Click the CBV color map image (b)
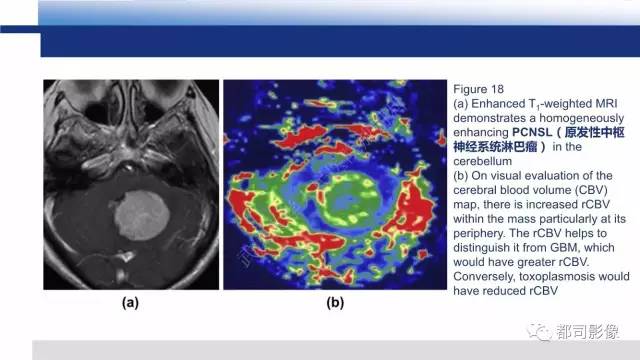Screen dimensions: 640x360 (335, 184)
